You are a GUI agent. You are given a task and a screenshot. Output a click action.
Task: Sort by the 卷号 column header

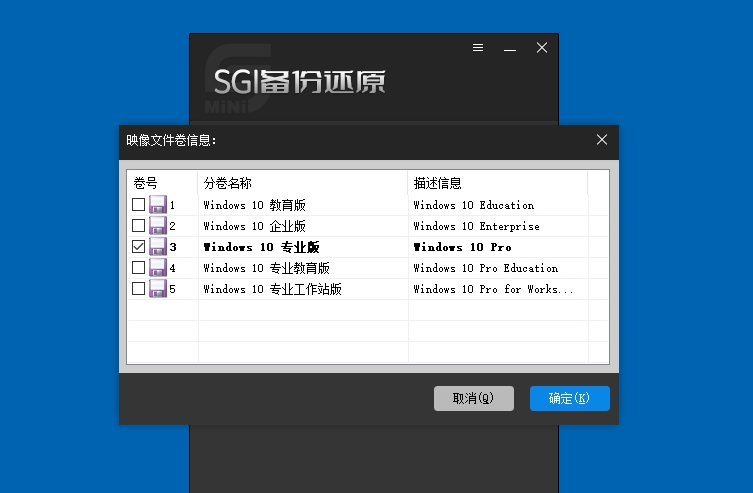click(162, 183)
